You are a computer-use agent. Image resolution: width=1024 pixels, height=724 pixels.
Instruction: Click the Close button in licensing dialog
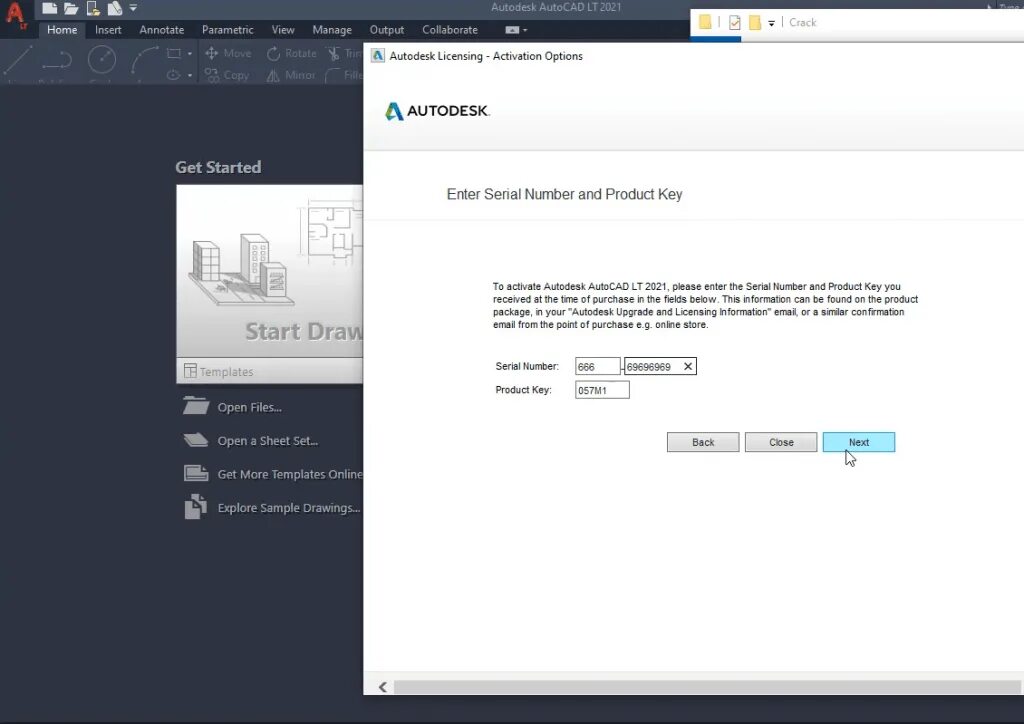(x=781, y=442)
